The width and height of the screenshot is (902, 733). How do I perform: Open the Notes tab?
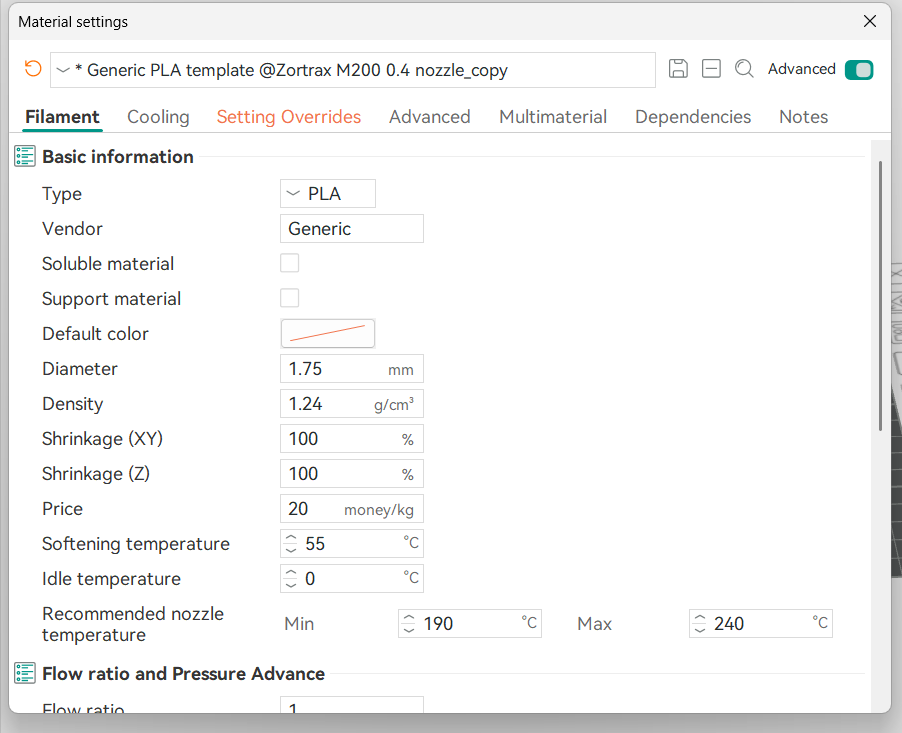[x=803, y=117]
